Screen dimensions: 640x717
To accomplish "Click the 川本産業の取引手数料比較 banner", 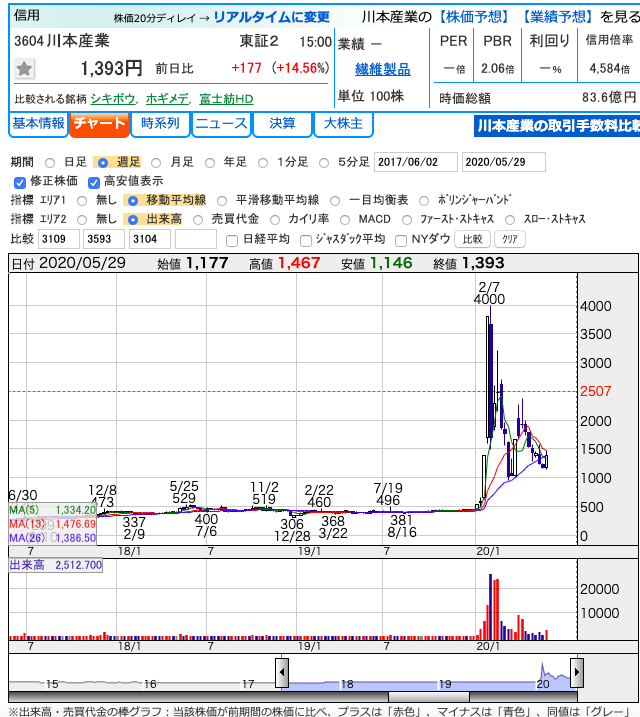I will pyautogui.click(x=557, y=126).
